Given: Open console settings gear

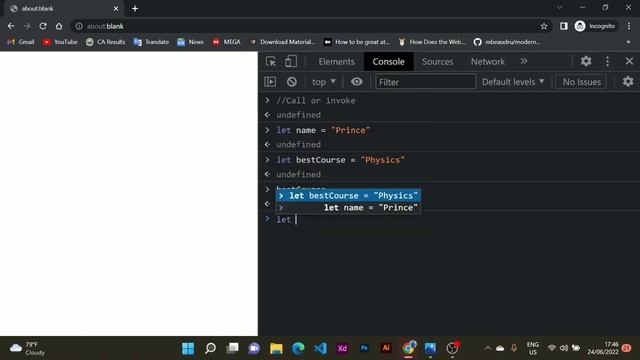Looking at the screenshot, I should coord(628,82).
